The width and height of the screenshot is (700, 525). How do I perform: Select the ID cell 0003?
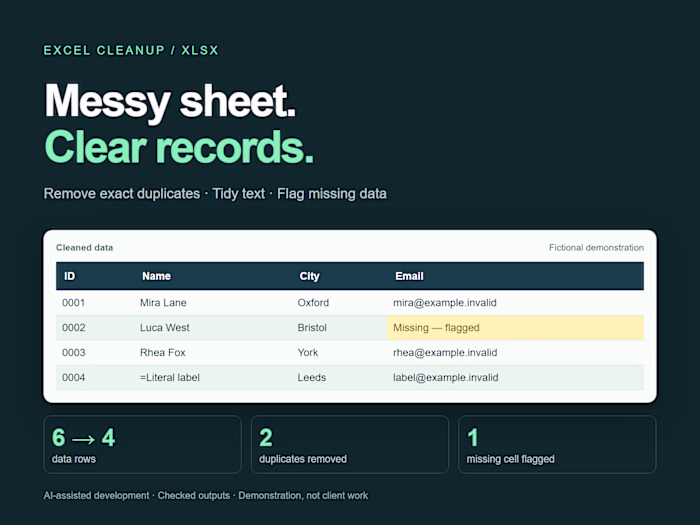73,353
